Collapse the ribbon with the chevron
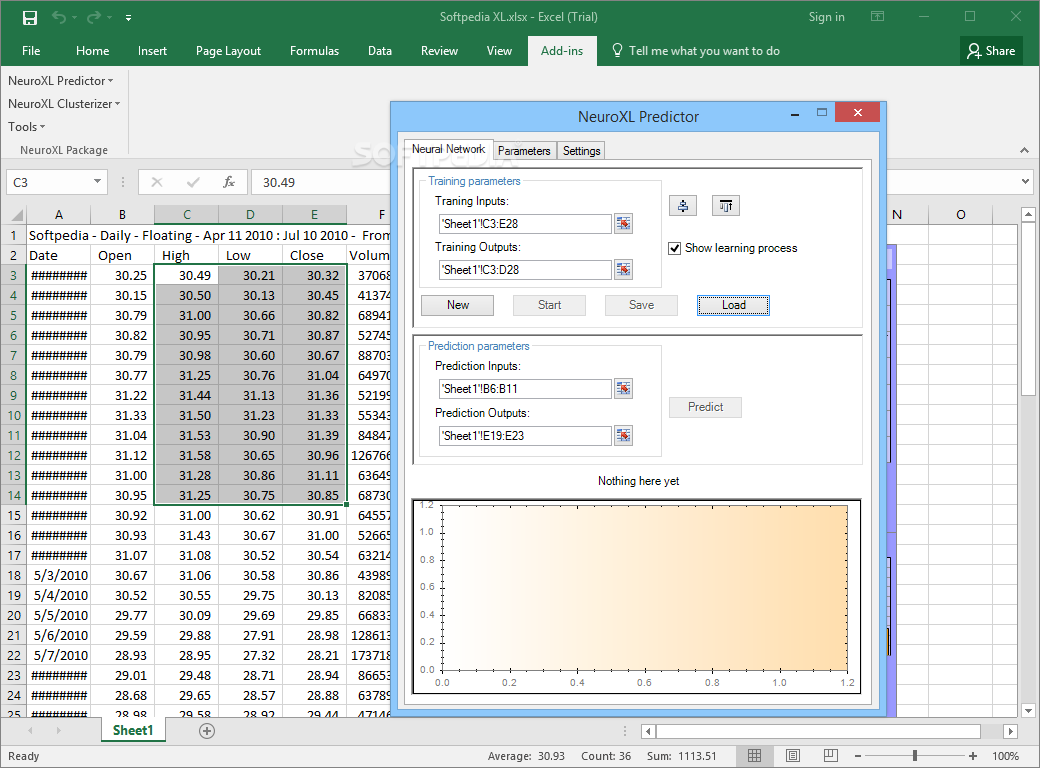Image resolution: width=1040 pixels, height=768 pixels. coord(1025,151)
